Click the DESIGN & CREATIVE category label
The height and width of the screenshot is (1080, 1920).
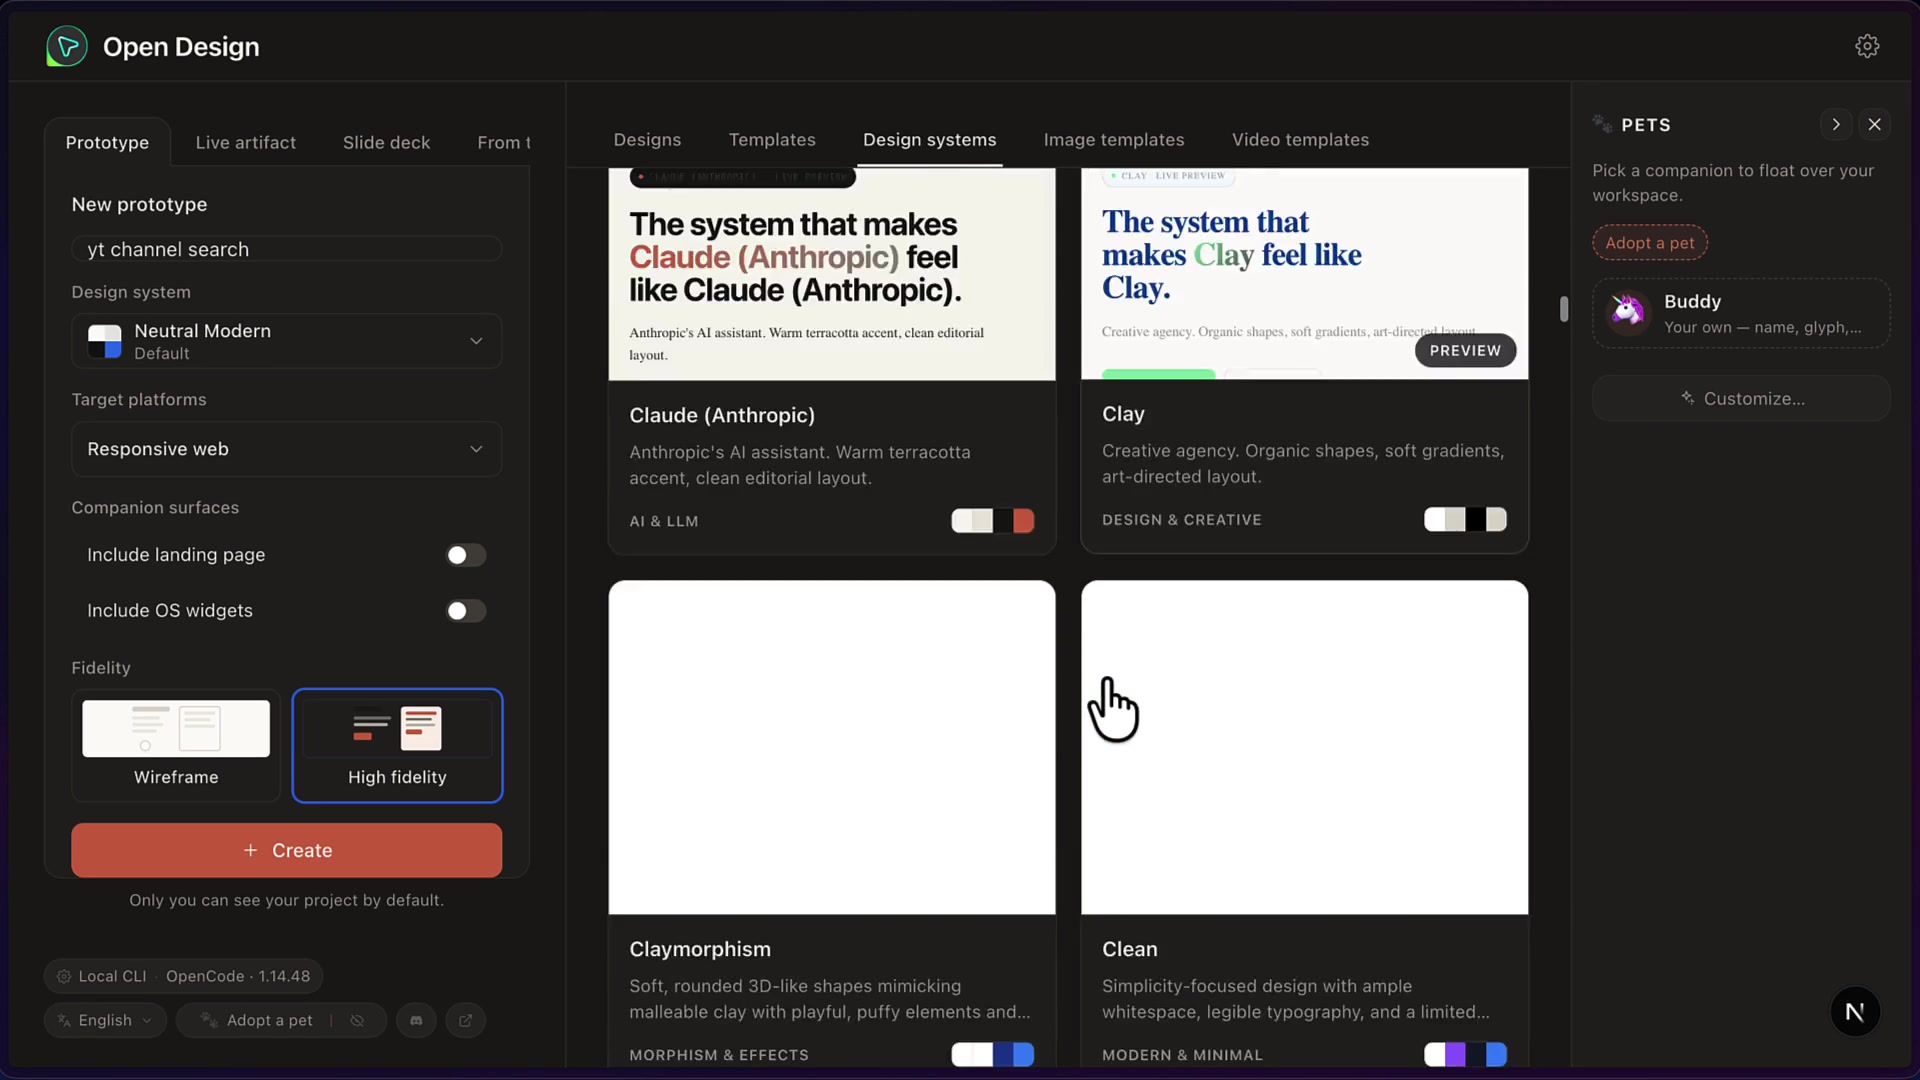click(1182, 520)
